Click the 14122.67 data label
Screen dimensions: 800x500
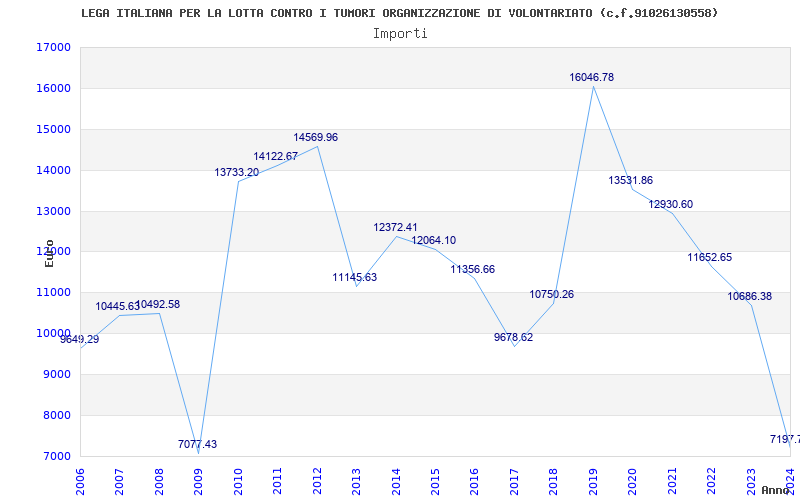276,157
